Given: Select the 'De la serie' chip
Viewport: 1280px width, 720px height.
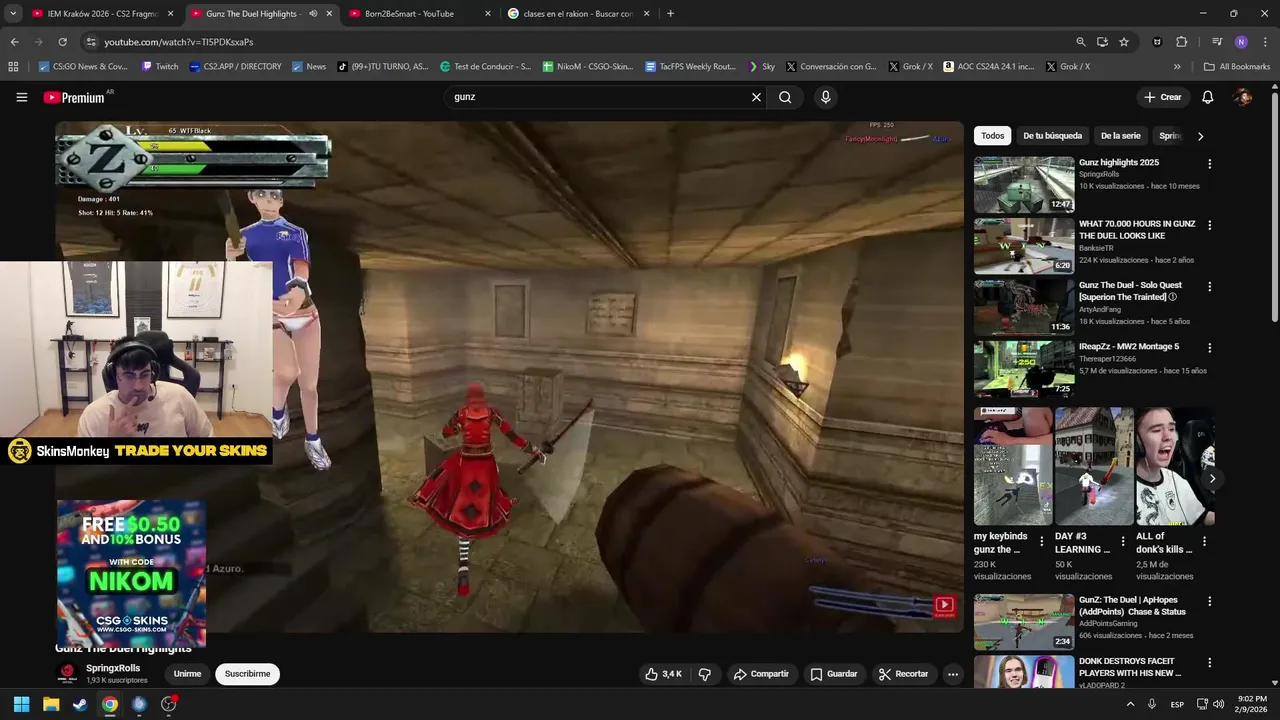Looking at the screenshot, I should point(1120,136).
